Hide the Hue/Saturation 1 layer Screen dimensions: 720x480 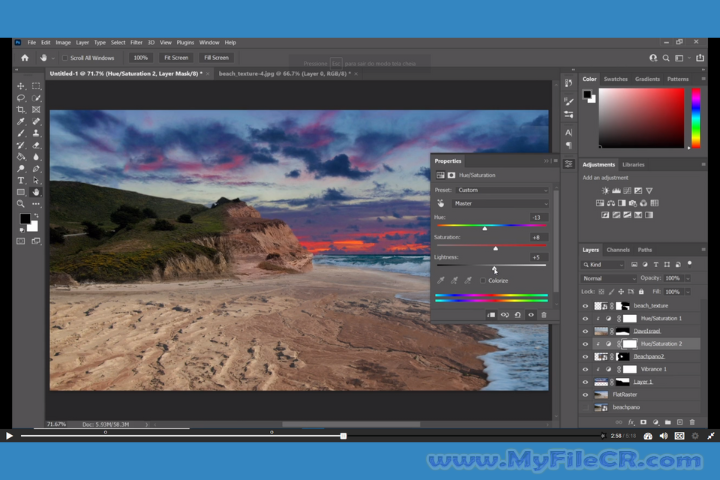pos(585,318)
